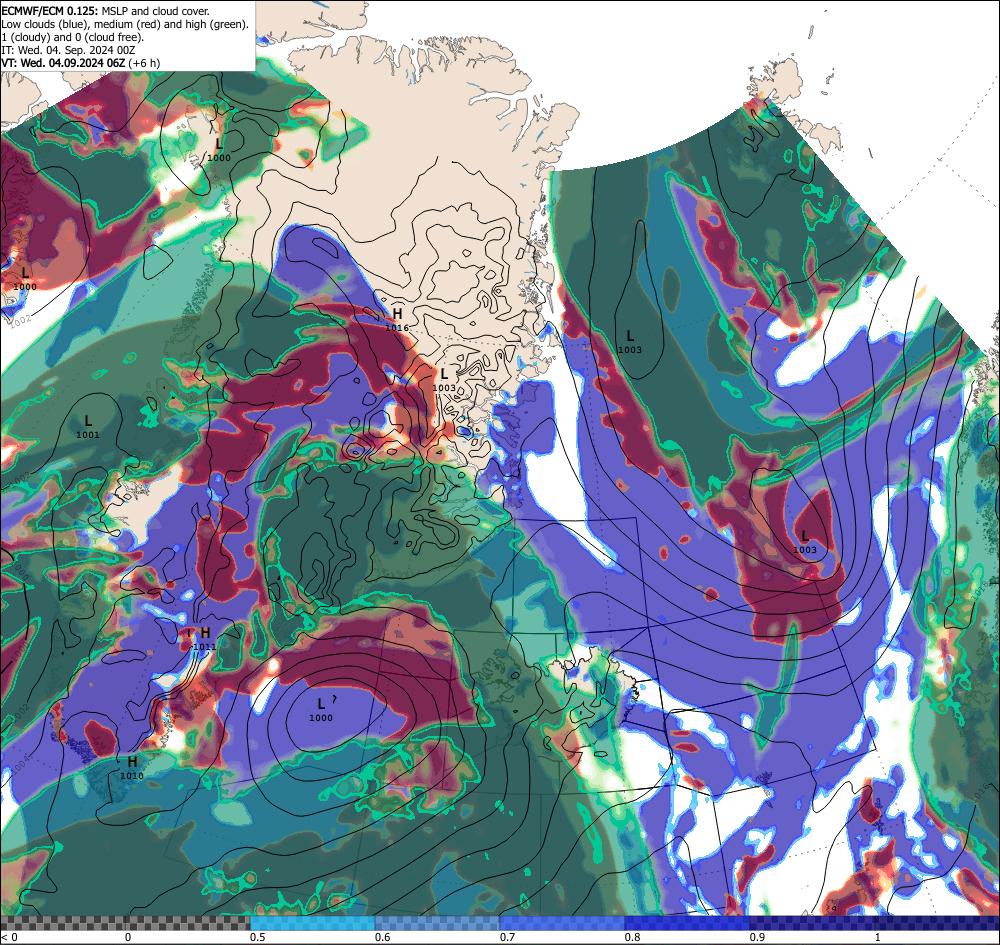Select the 'H 1010' high pressure label
1000x945 pixels.
point(132,767)
